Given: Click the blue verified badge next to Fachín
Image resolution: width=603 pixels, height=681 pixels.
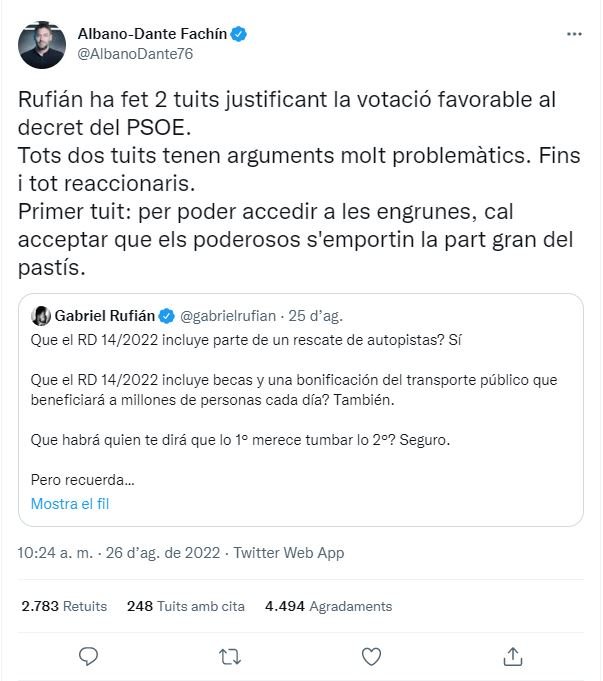Looking at the screenshot, I should (x=239, y=34).
